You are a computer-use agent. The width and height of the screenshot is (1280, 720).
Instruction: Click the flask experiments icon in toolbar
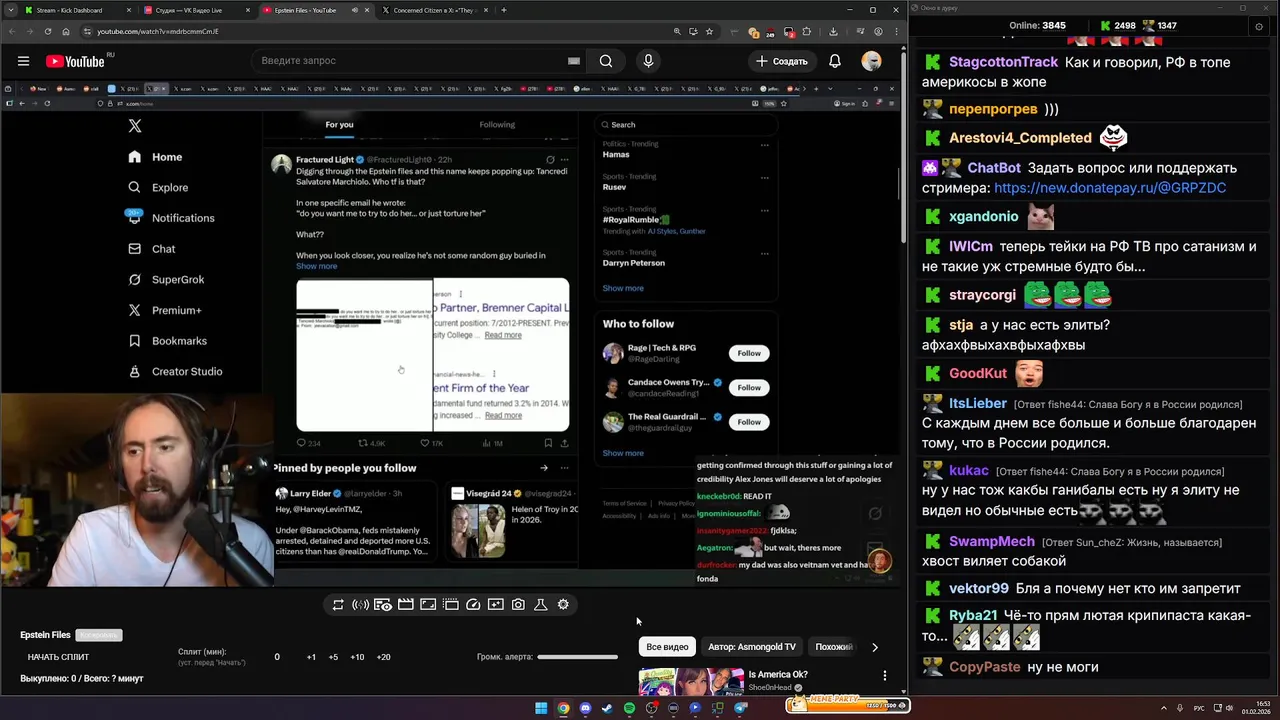pyautogui.click(x=541, y=605)
